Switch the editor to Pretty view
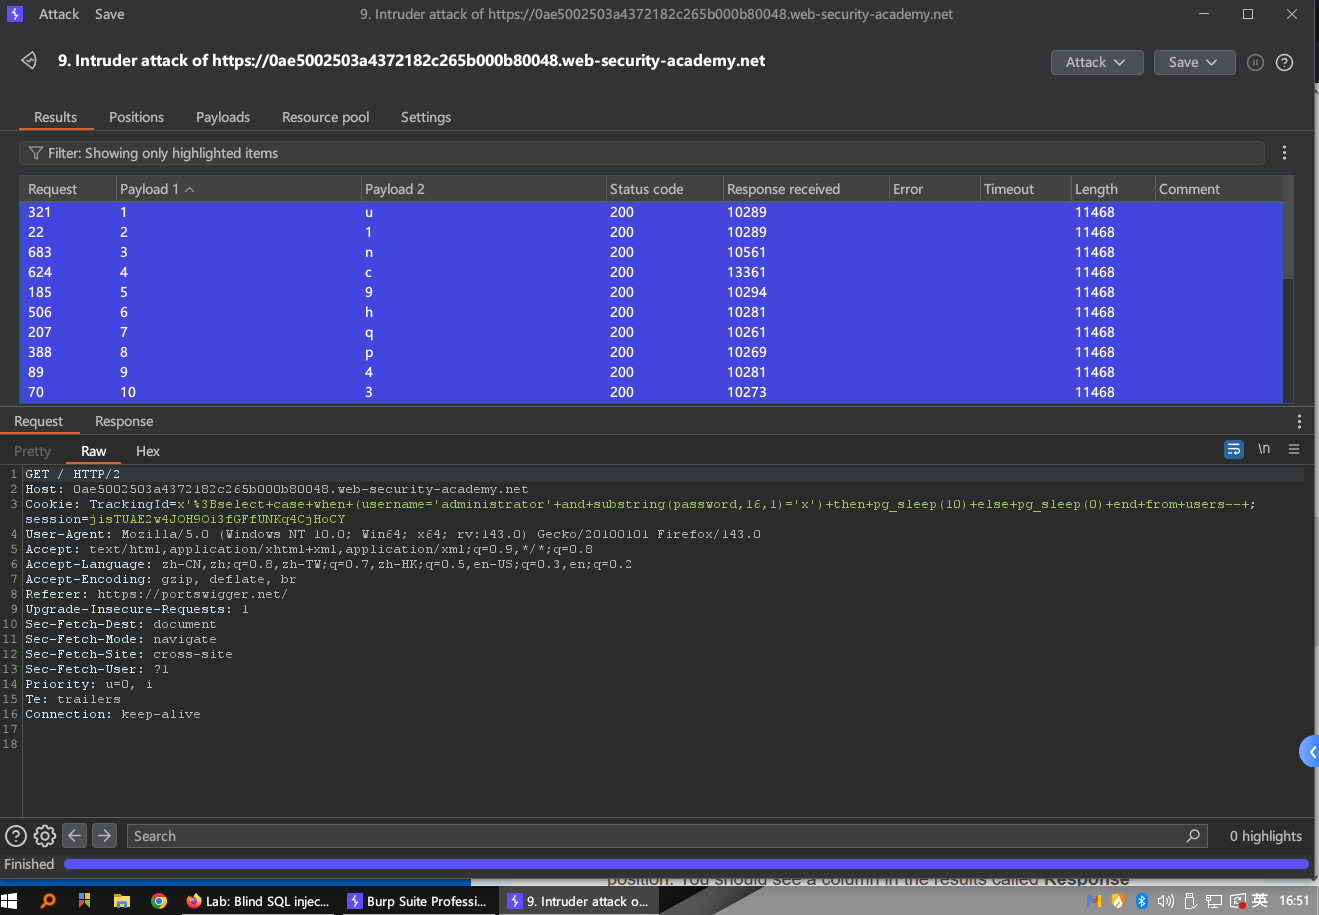Image resolution: width=1319 pixels, height=915 pixels. [32, 451]
